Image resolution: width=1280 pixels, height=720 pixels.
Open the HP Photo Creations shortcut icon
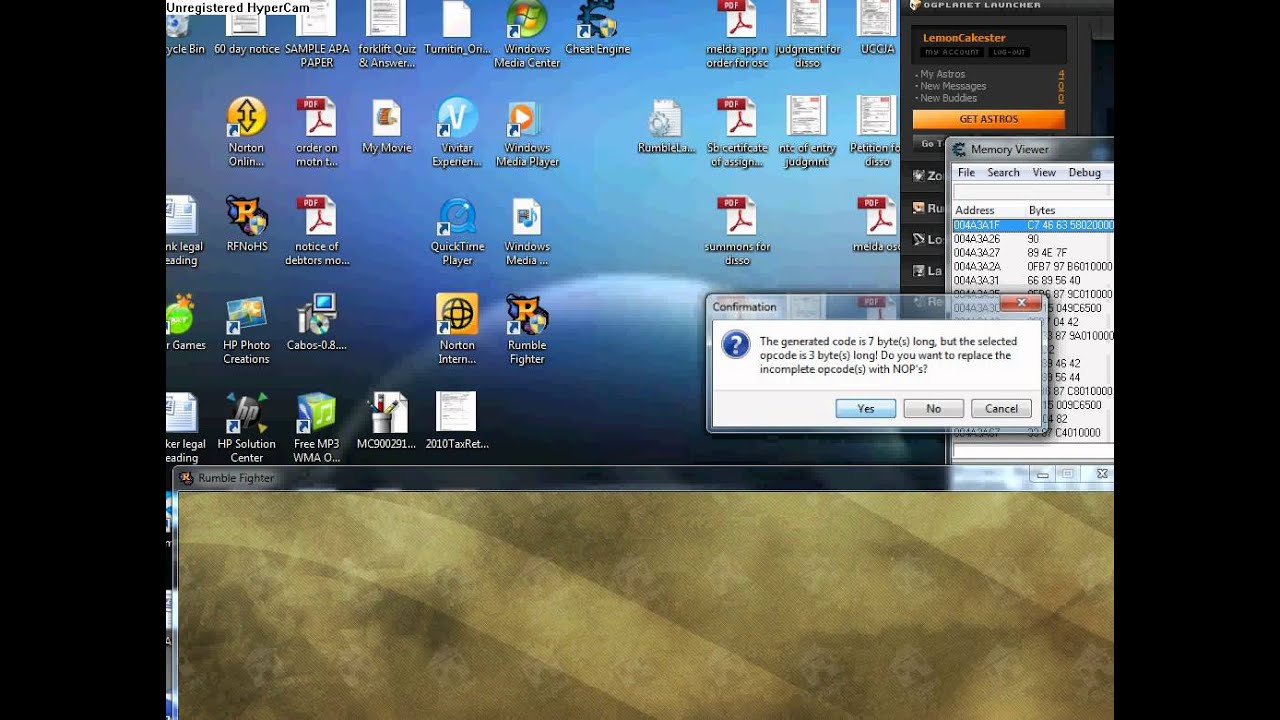[247, 330]
